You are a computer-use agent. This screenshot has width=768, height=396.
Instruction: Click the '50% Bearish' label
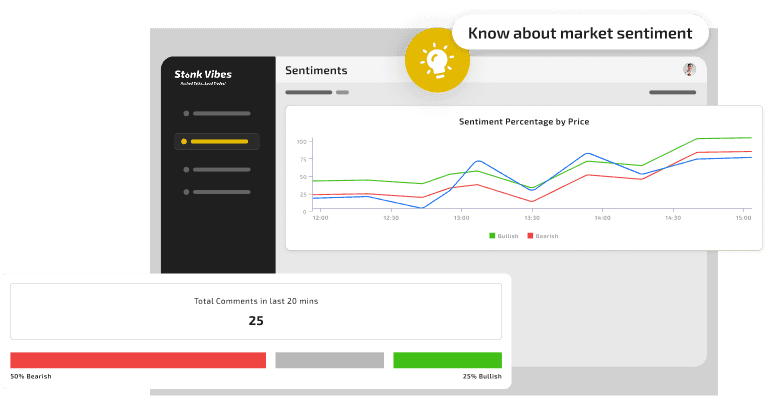coord(31,376)
